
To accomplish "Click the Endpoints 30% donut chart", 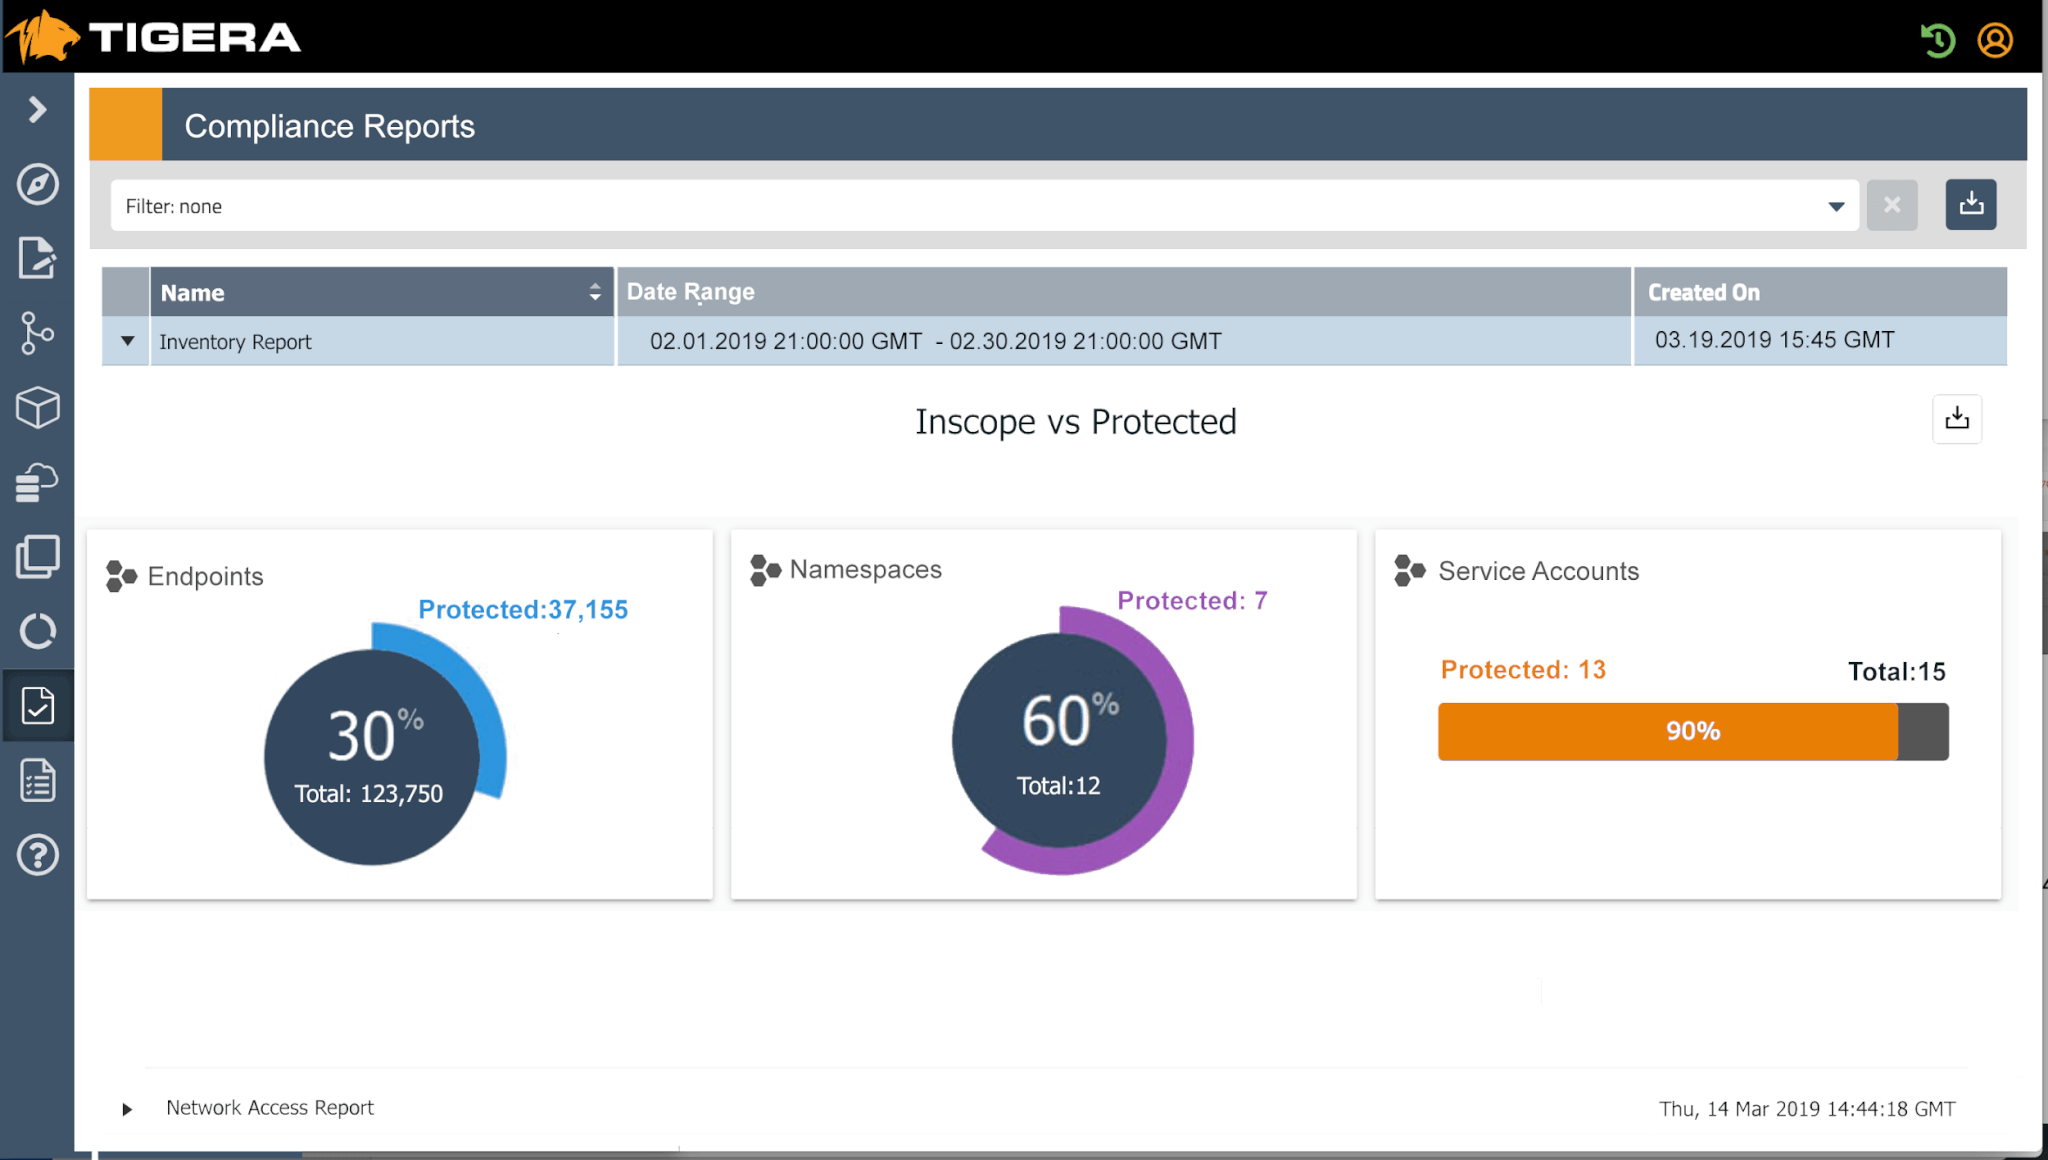I will [384, 743].
